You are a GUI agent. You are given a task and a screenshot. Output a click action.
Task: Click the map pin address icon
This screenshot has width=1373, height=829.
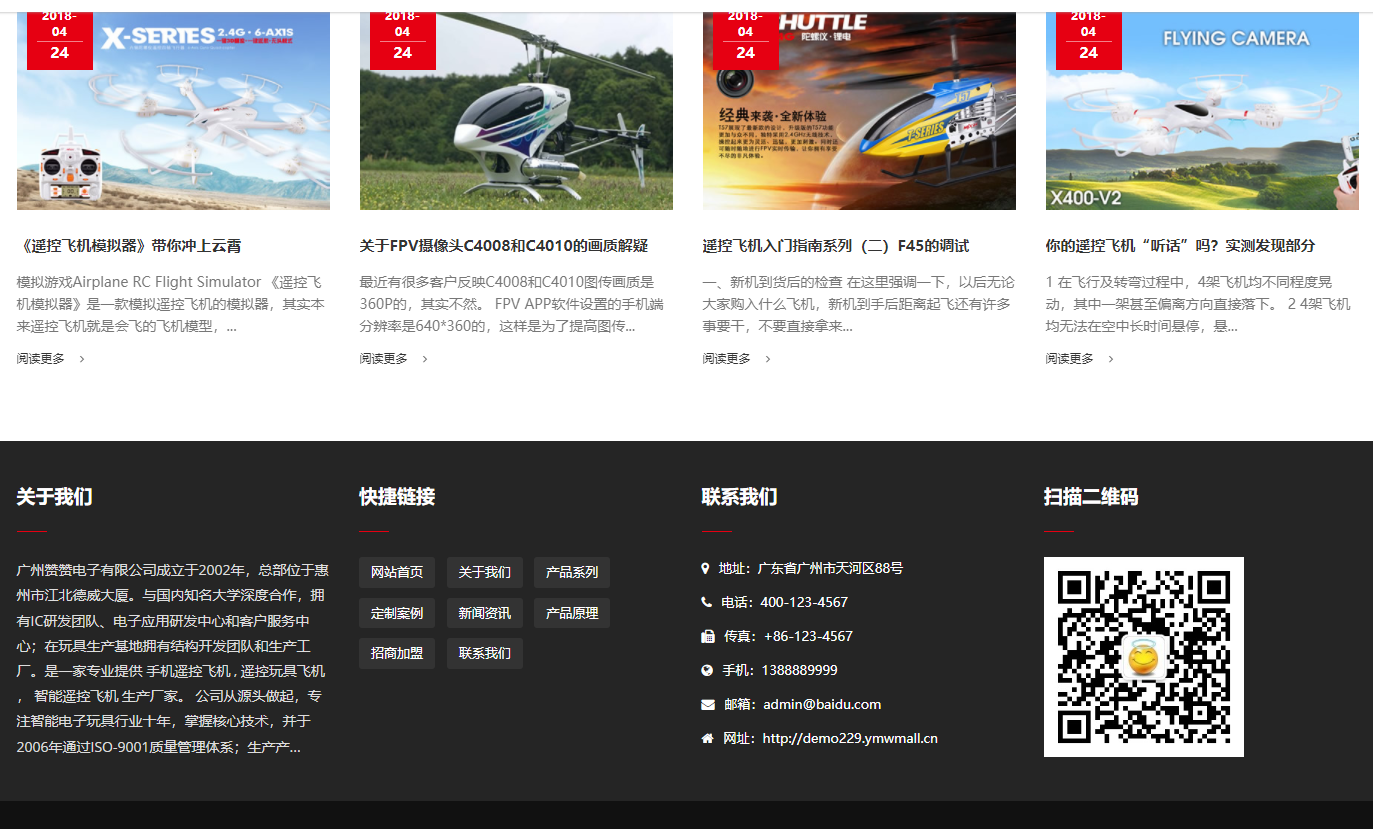point(706,568)
